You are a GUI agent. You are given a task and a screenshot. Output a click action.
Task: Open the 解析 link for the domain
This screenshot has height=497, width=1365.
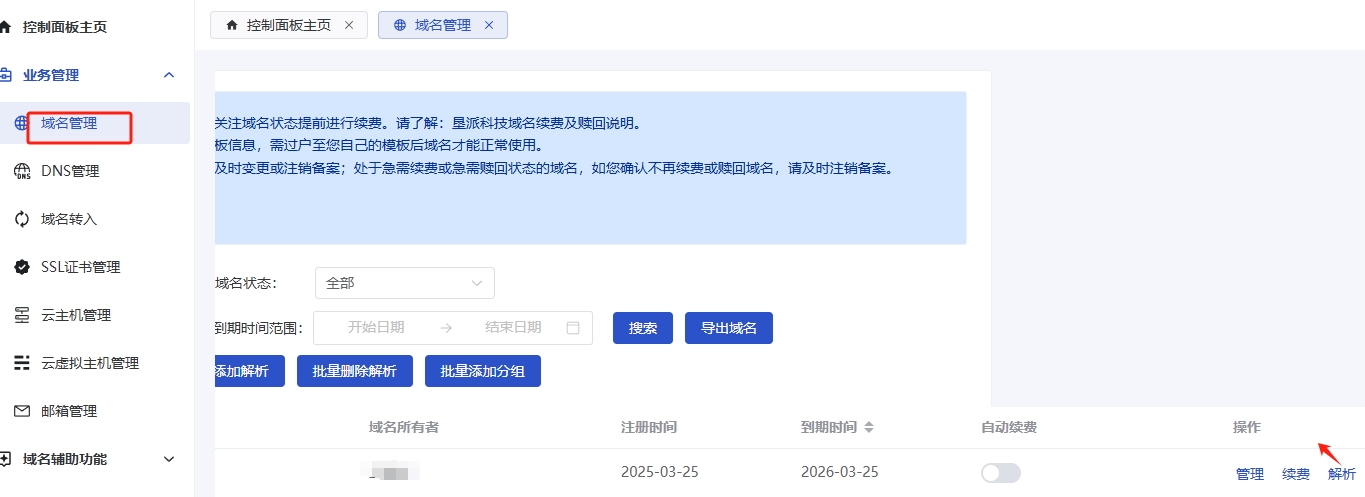tap(1342, 474)
